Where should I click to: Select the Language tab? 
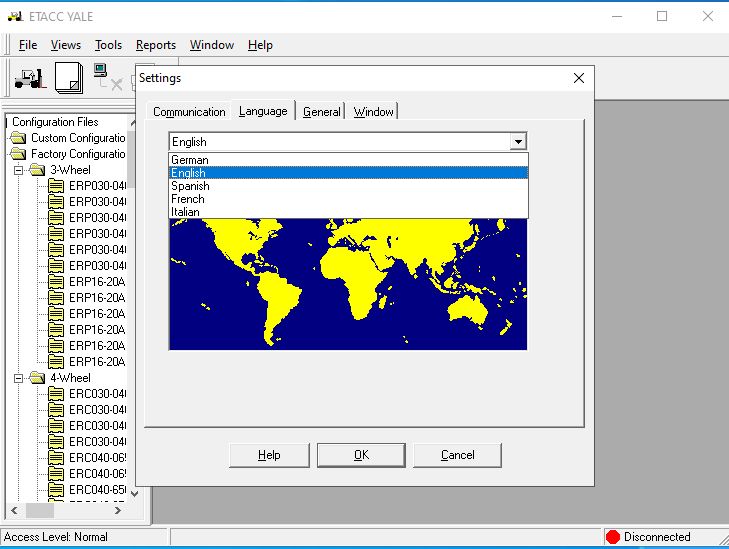(x=263, y=111)
